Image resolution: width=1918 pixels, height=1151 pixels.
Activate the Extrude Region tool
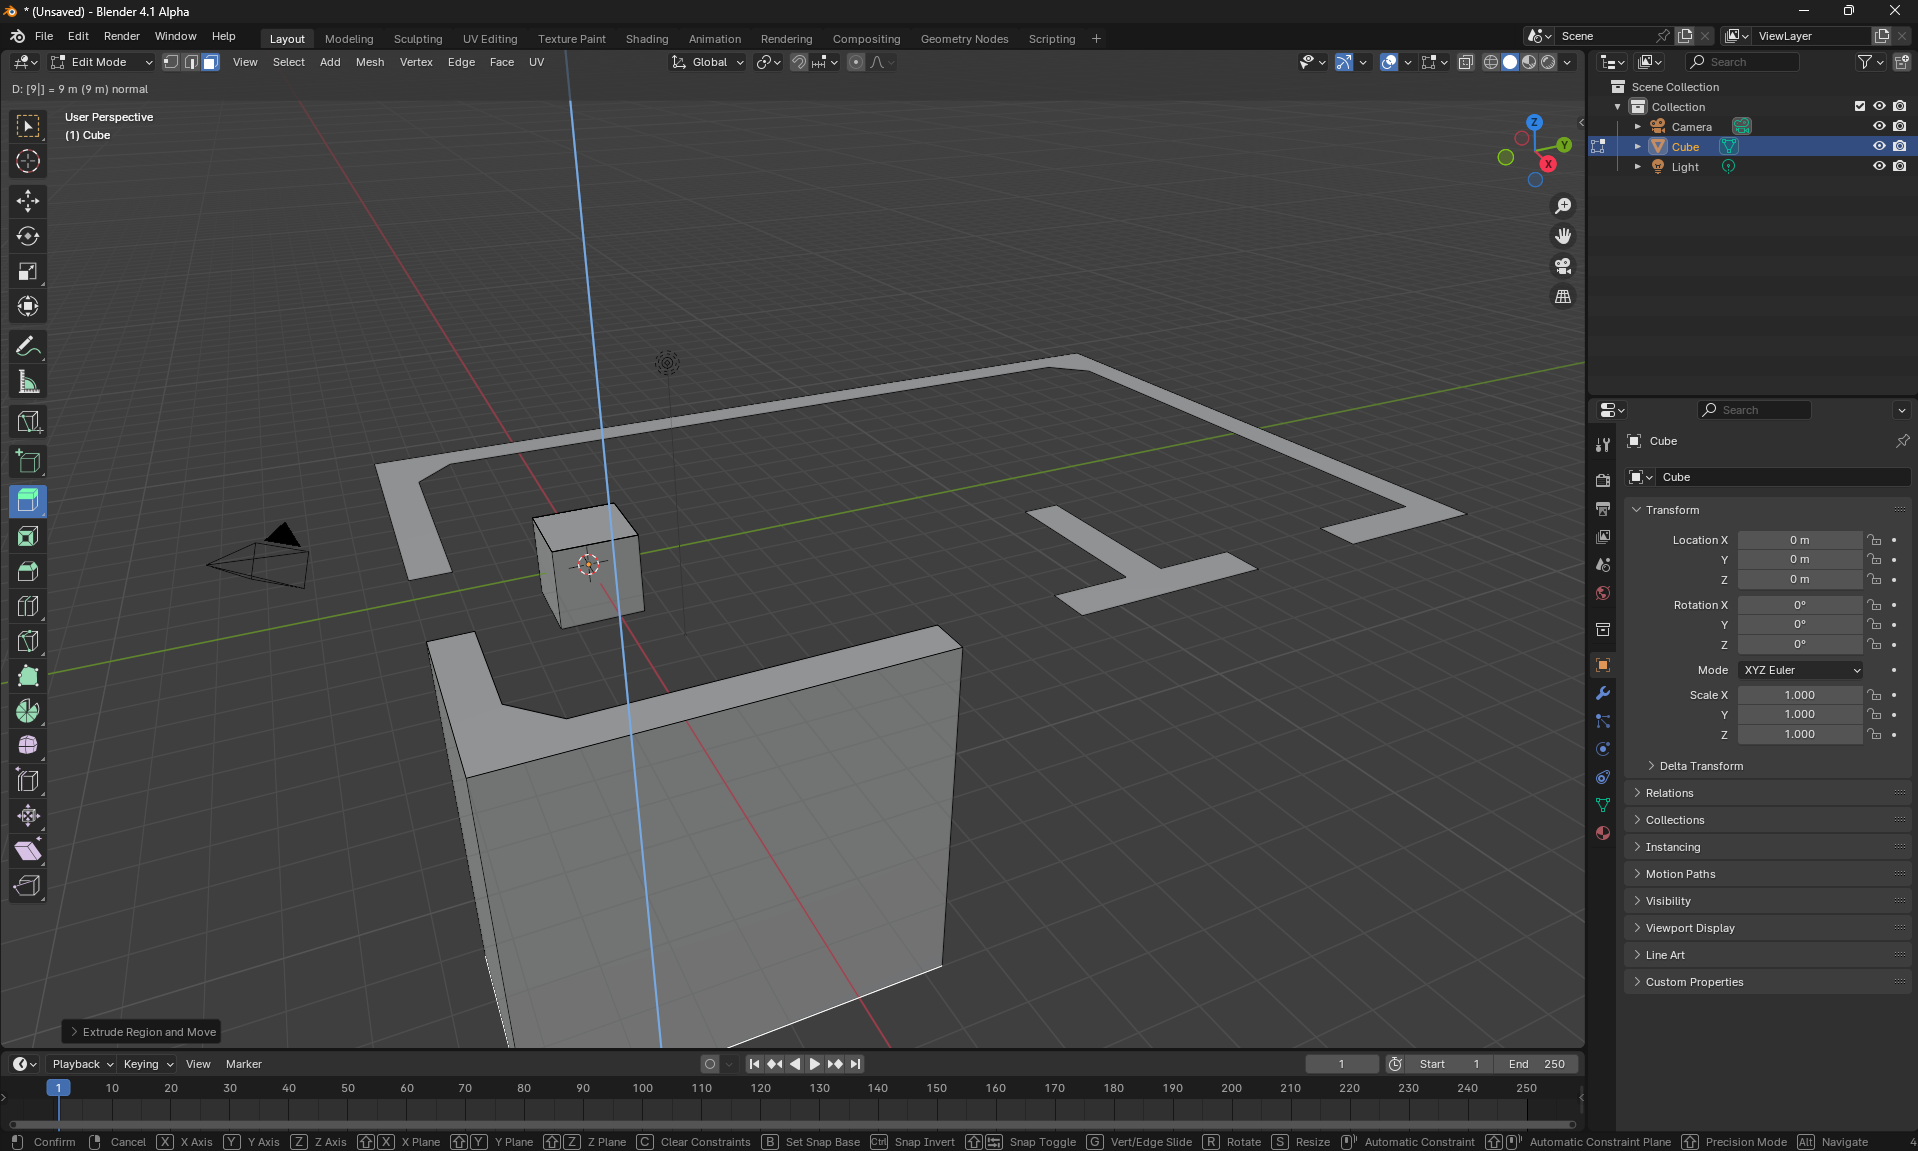point(28,501)
